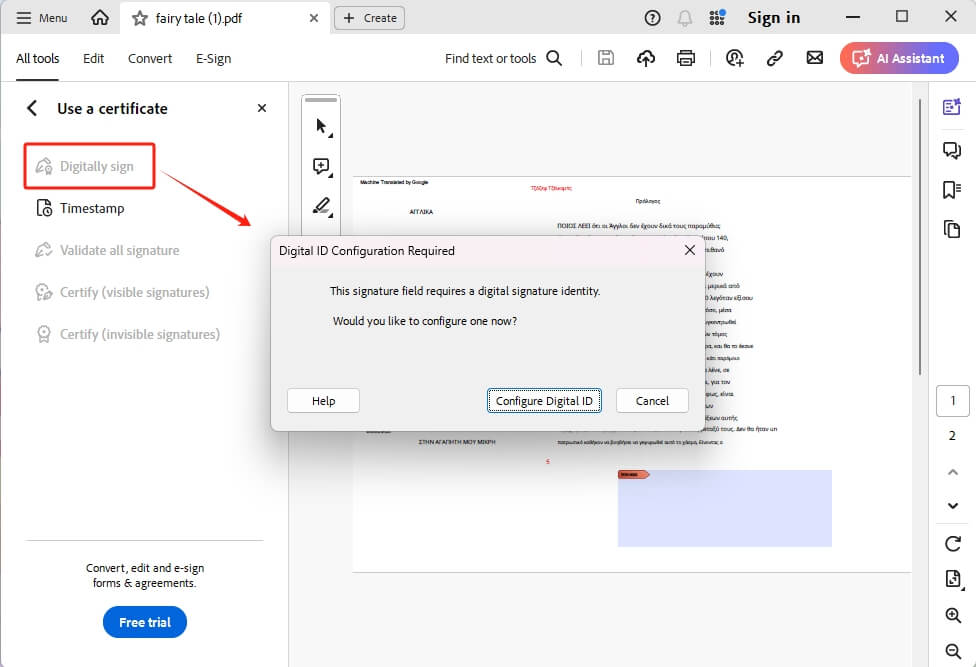The height and width of the screenshot is (667, 976).
Task: Zoom in with magnifier plus icon
Action: 953,615
